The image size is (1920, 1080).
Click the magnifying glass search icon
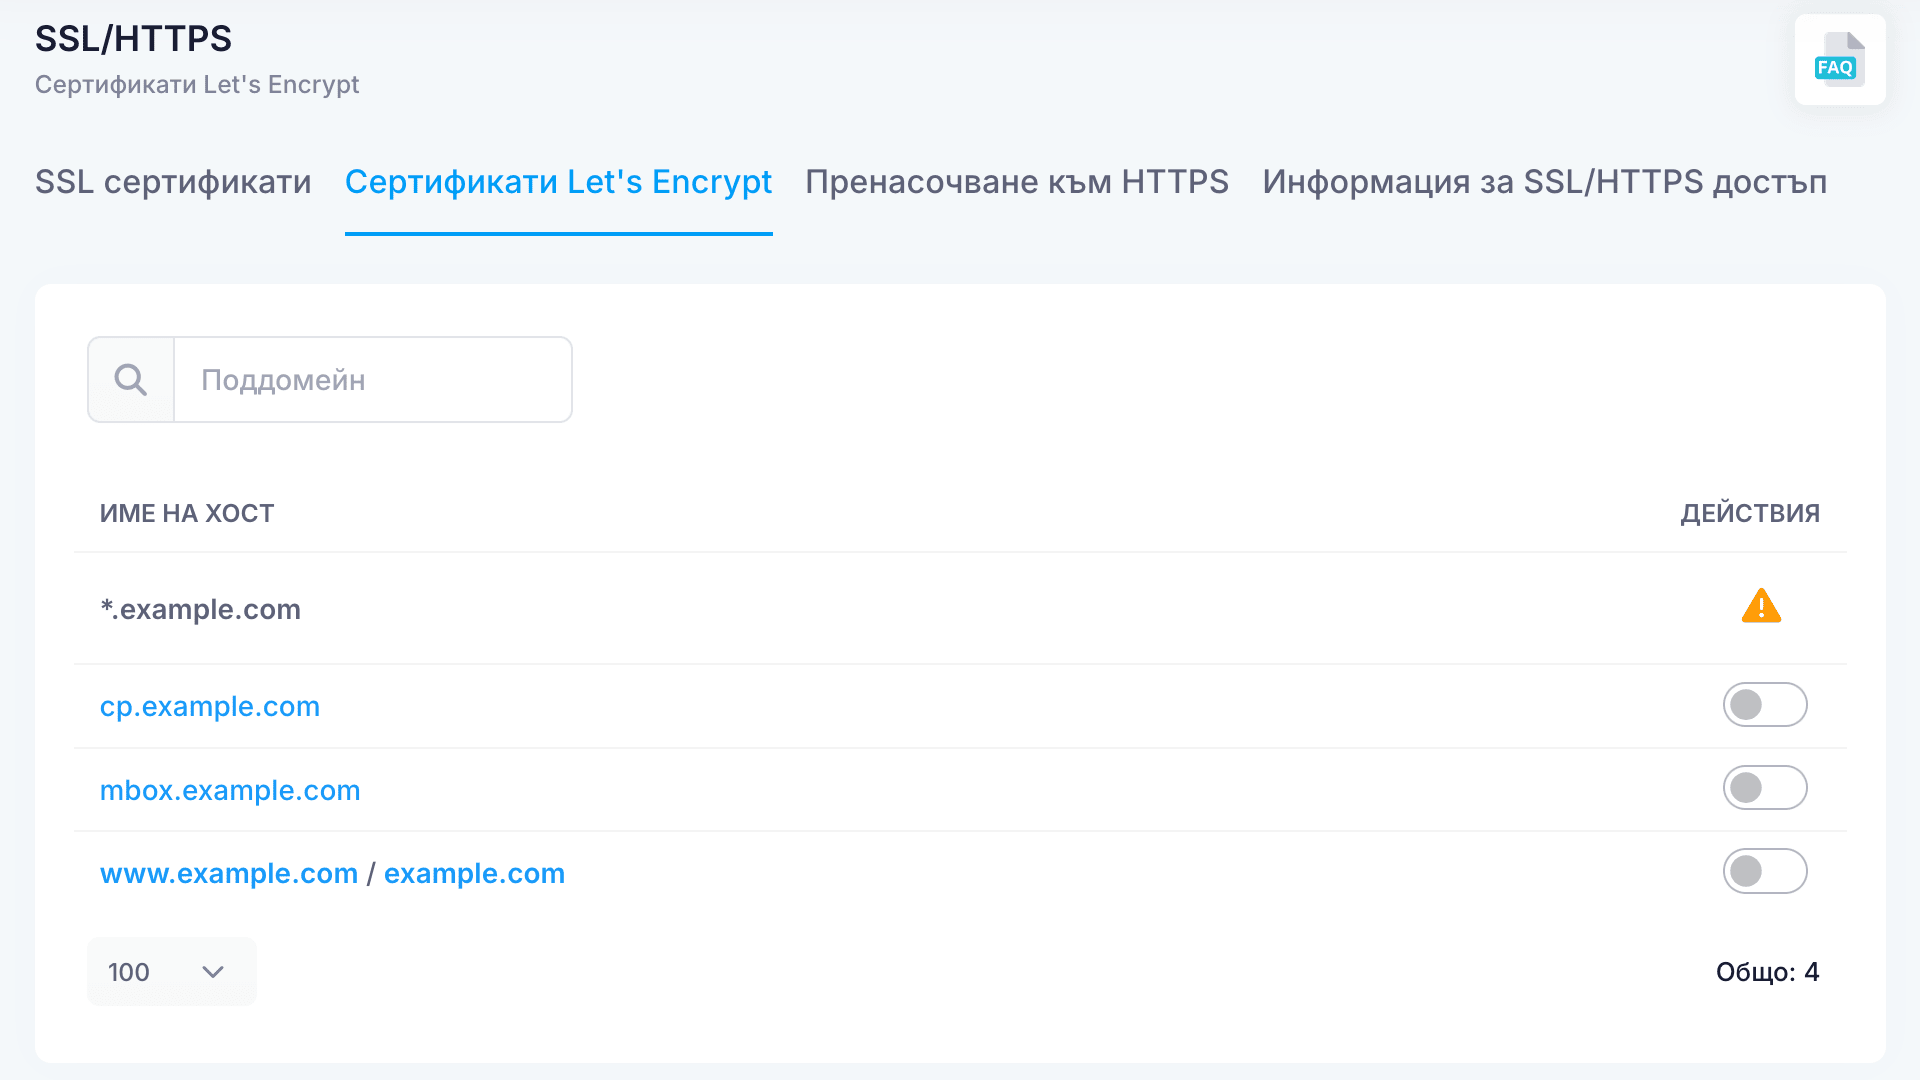tap(131, 380)
